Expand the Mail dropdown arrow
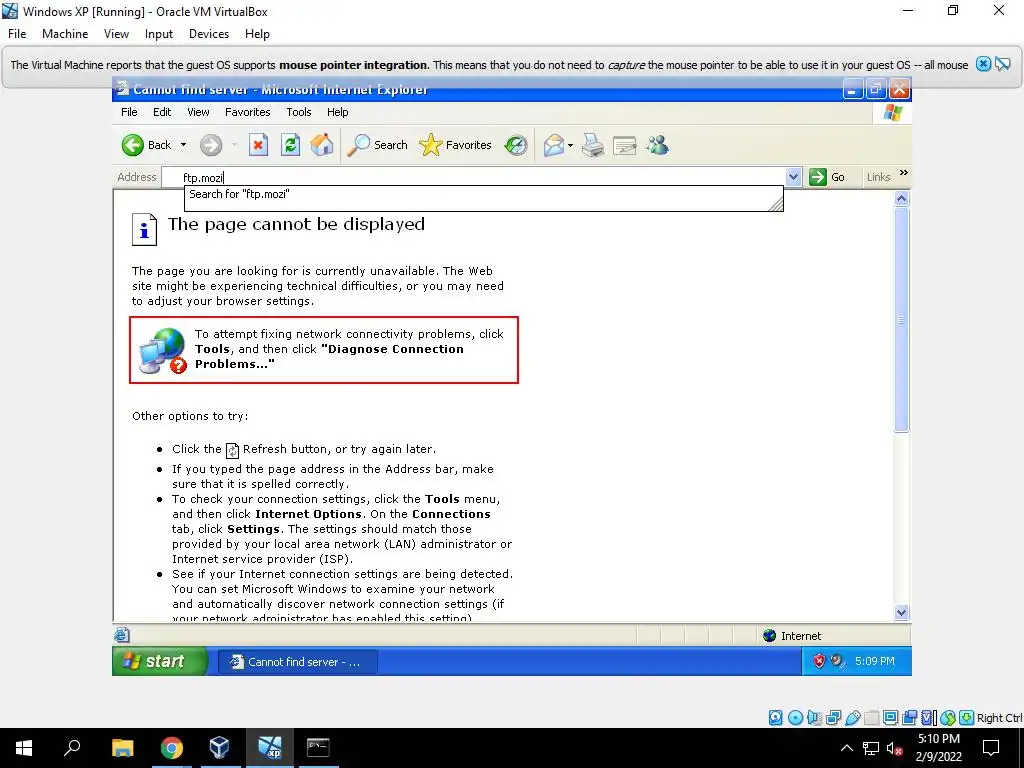 [570, 145]
